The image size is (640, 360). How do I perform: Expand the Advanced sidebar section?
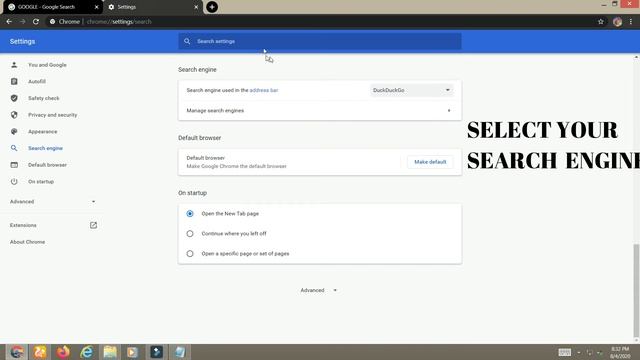[x=53, y=202]
